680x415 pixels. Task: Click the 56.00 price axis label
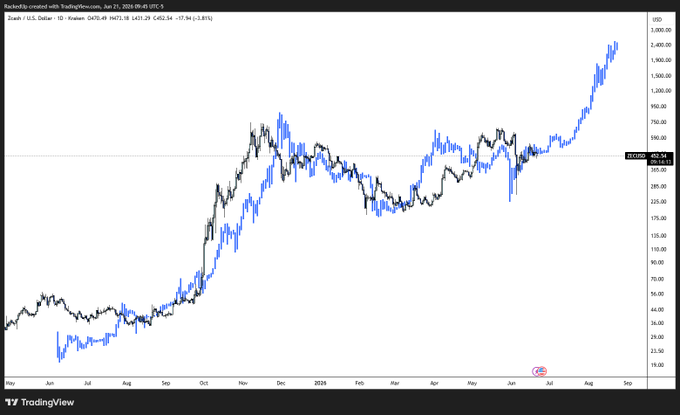657,294
